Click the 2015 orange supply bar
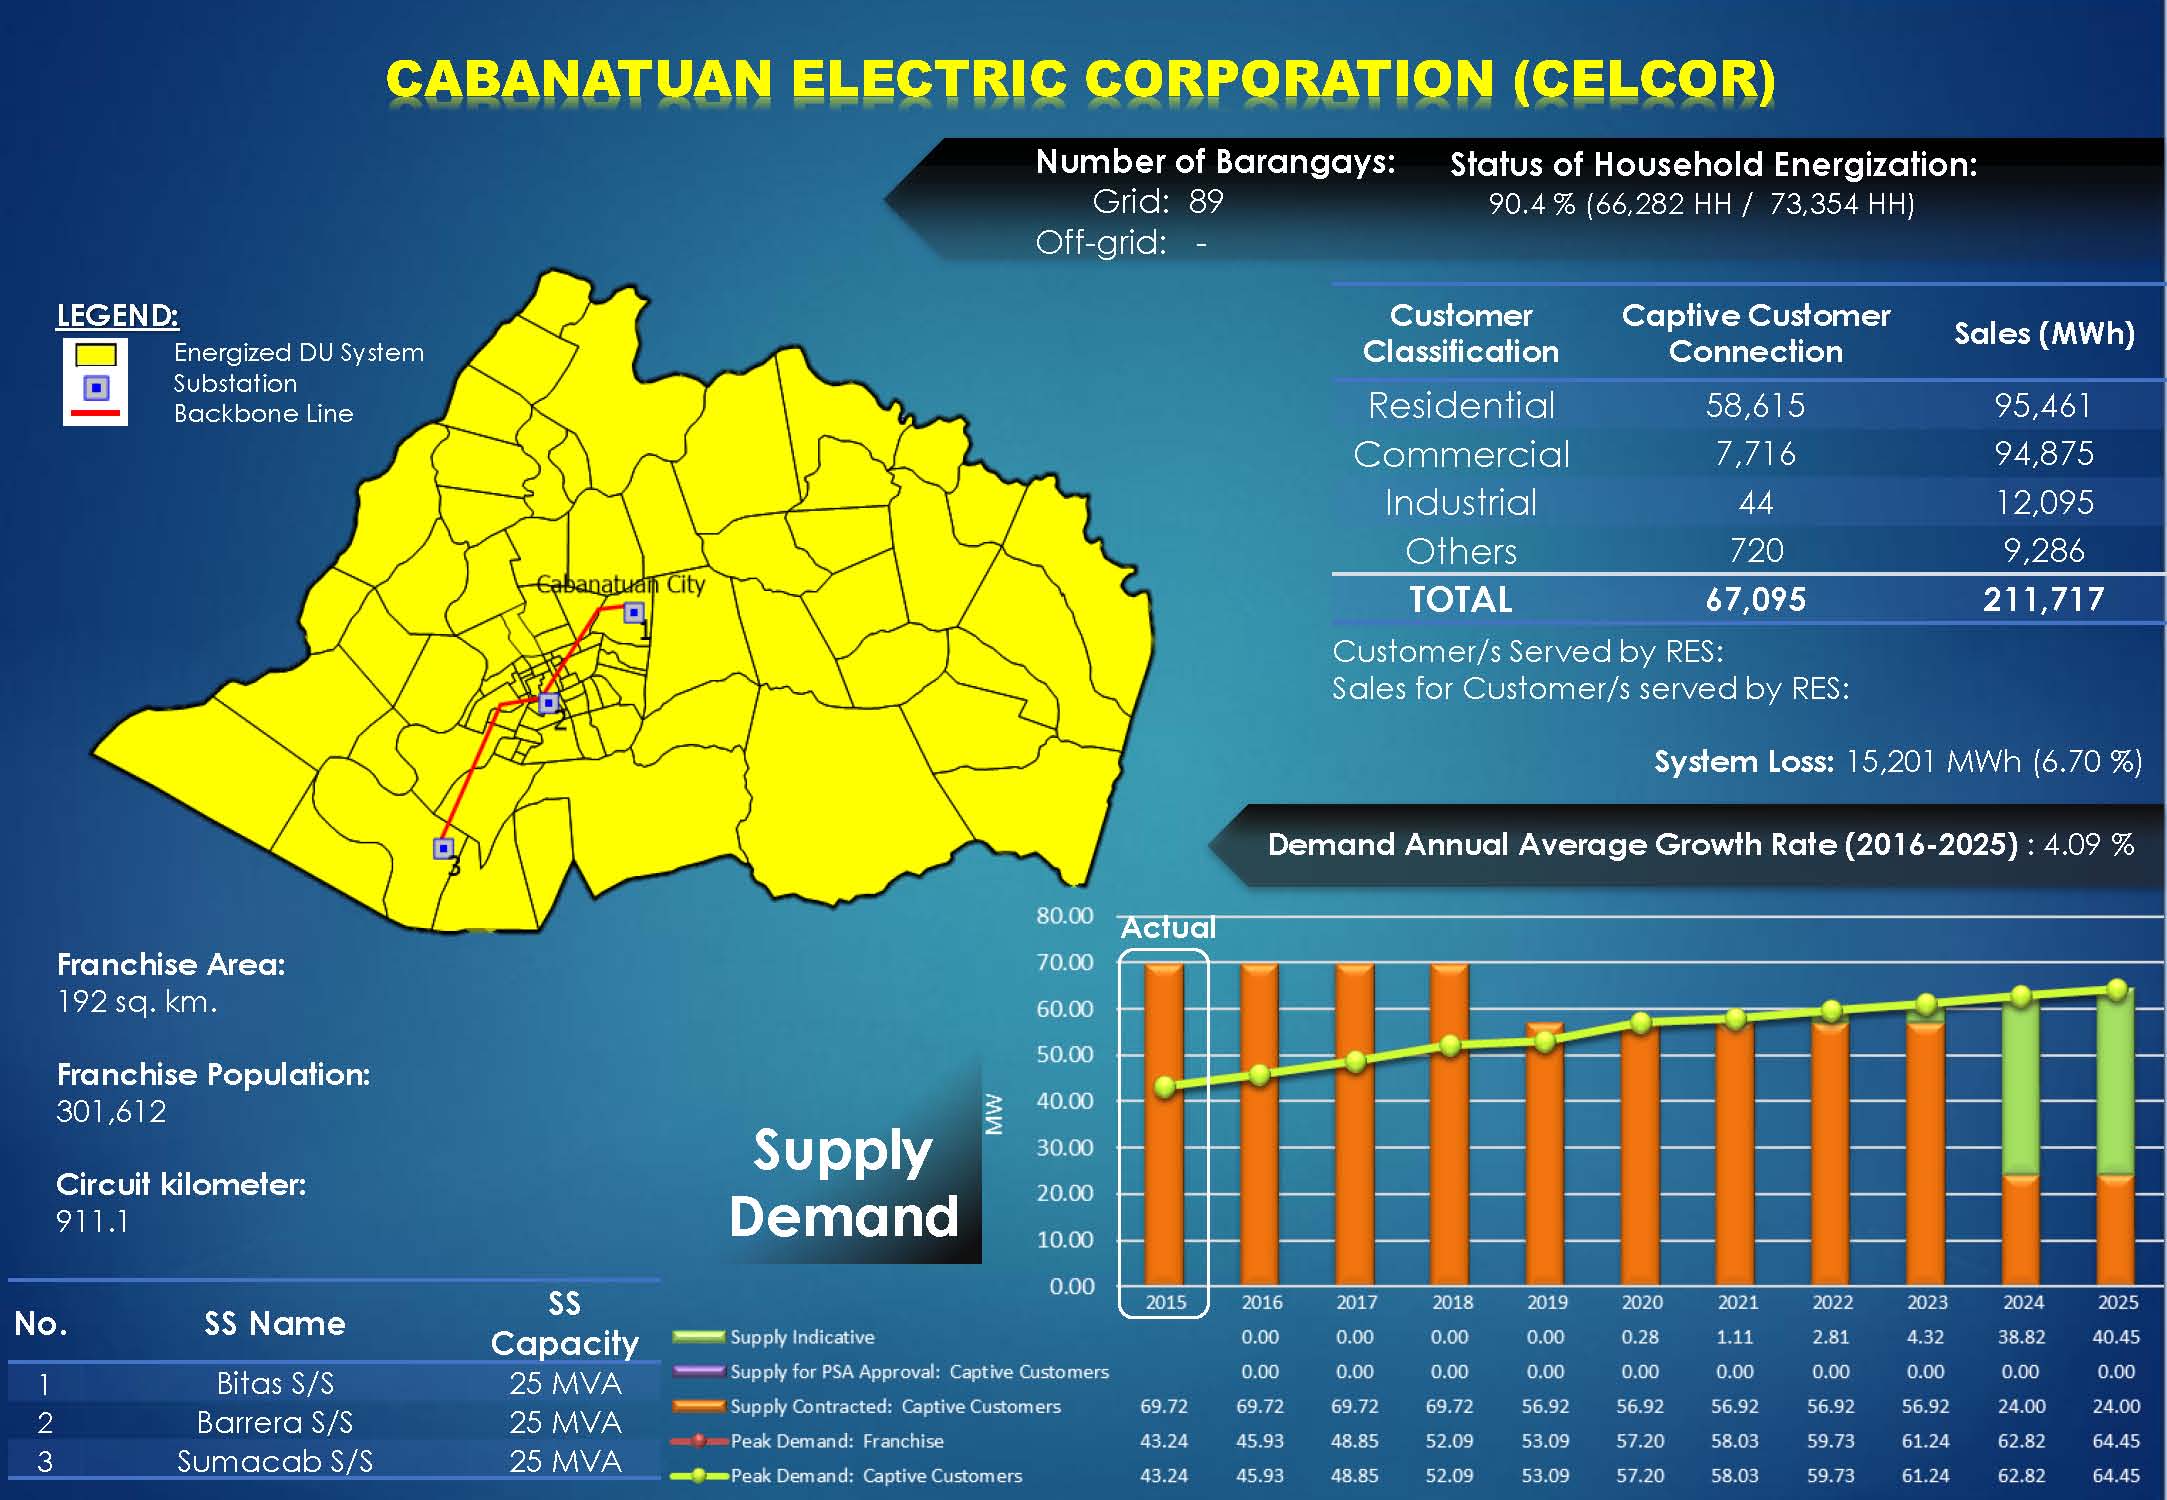The height and width of the screenshot is (1500, 2167). (x=1164, y=1124)
